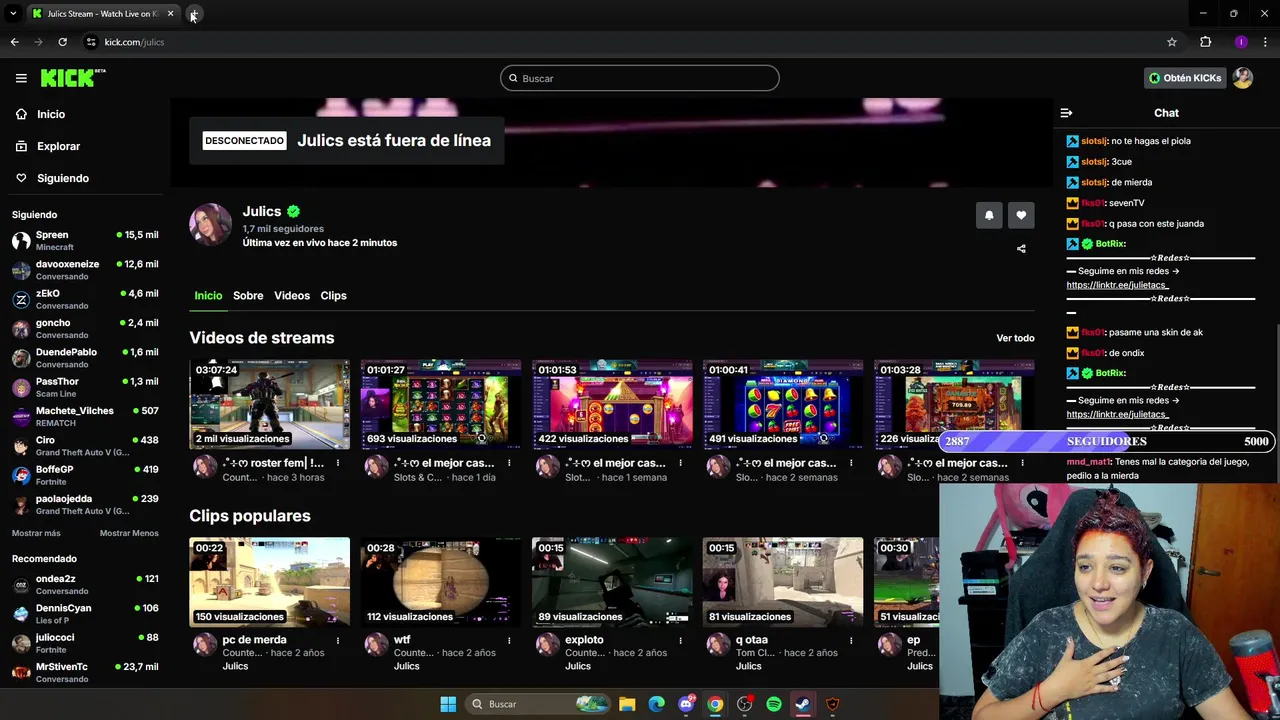Play the 'pc de merda' clip thumbnail
1280x720 pixels.
pyautogui.click(x=270, y=582)
